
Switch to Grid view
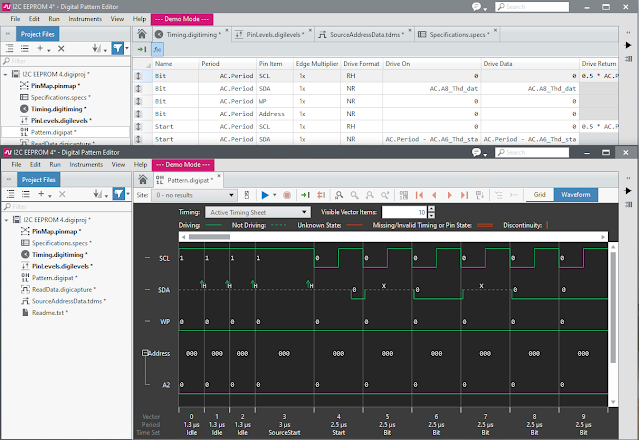539,195
